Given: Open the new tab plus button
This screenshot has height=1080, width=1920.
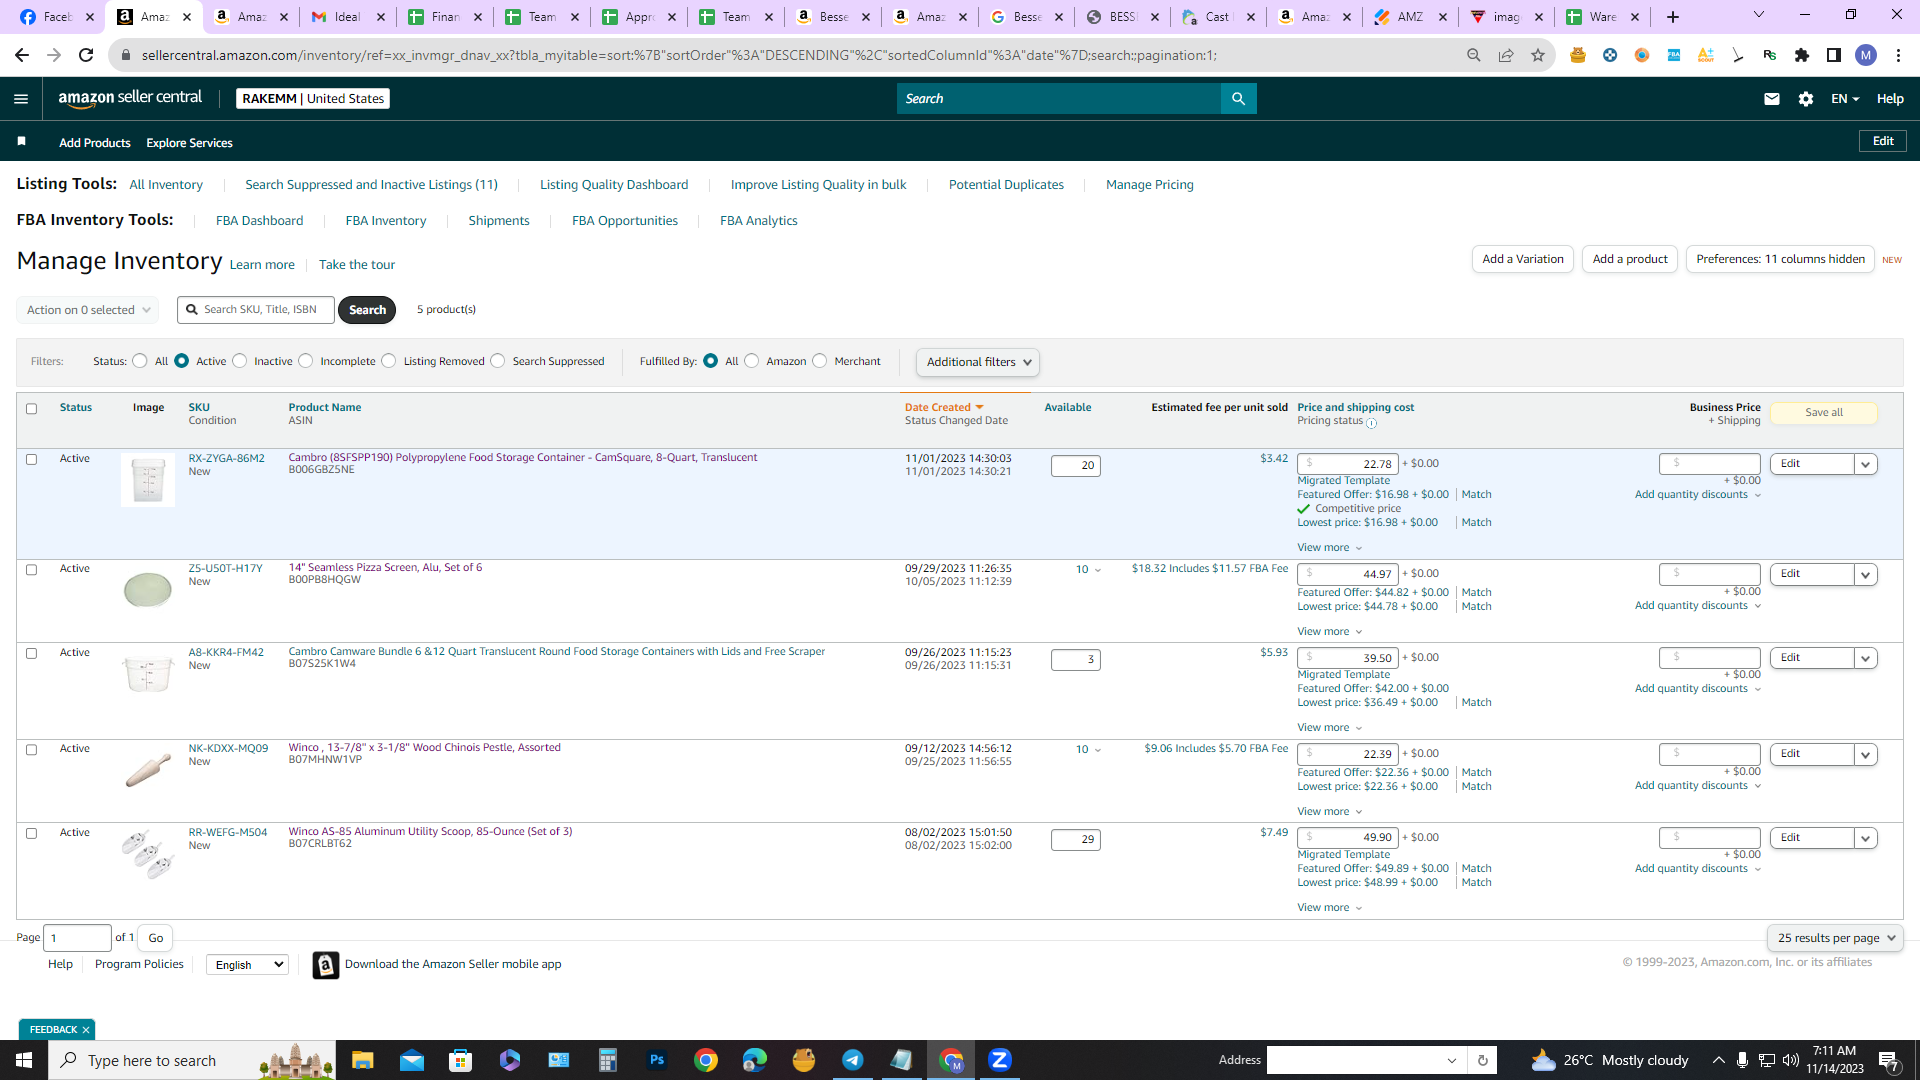Looking at the screenshot, I should point(1673,17).
